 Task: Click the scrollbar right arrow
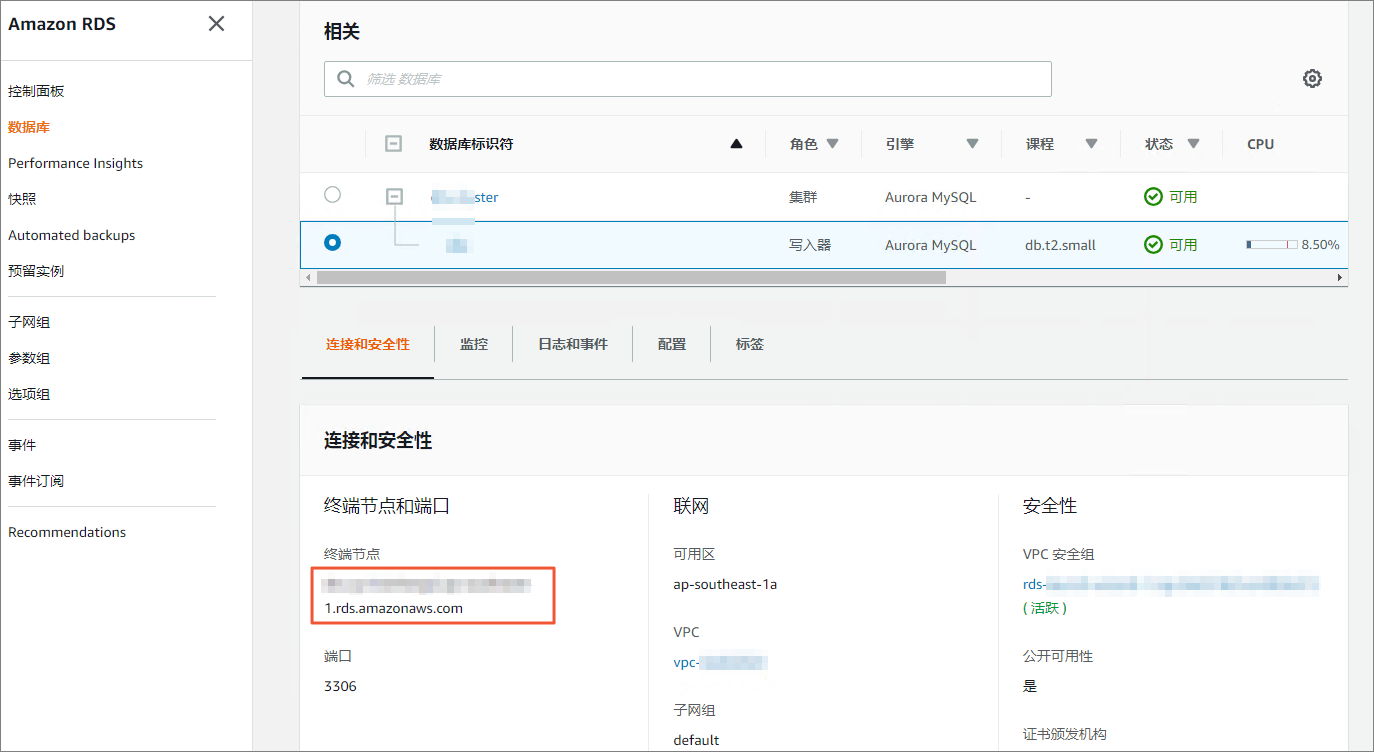point(1340,277)
